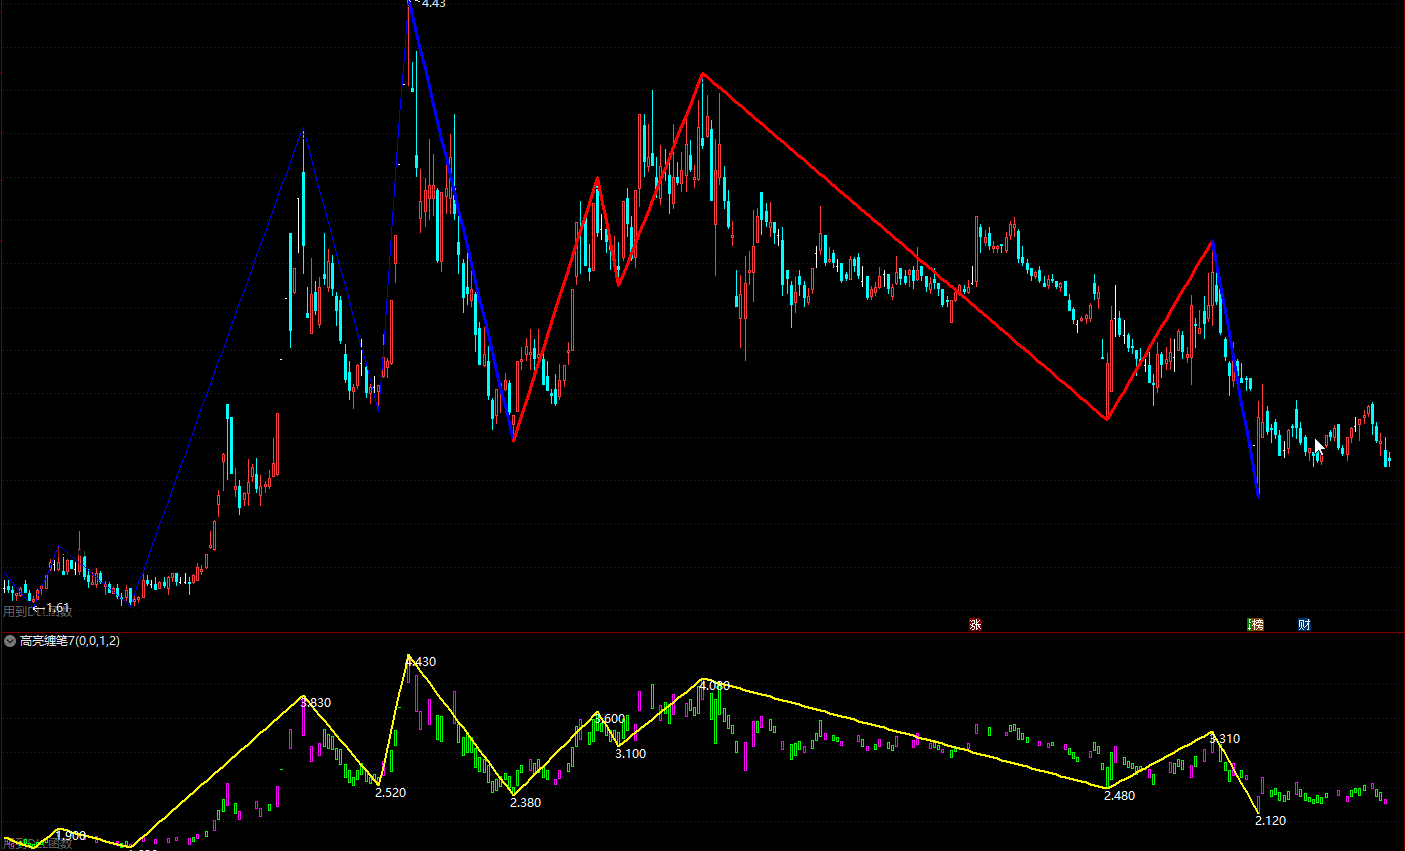Click the red 涨 event marker icon
1405x851 pixels.
[975, 625]
